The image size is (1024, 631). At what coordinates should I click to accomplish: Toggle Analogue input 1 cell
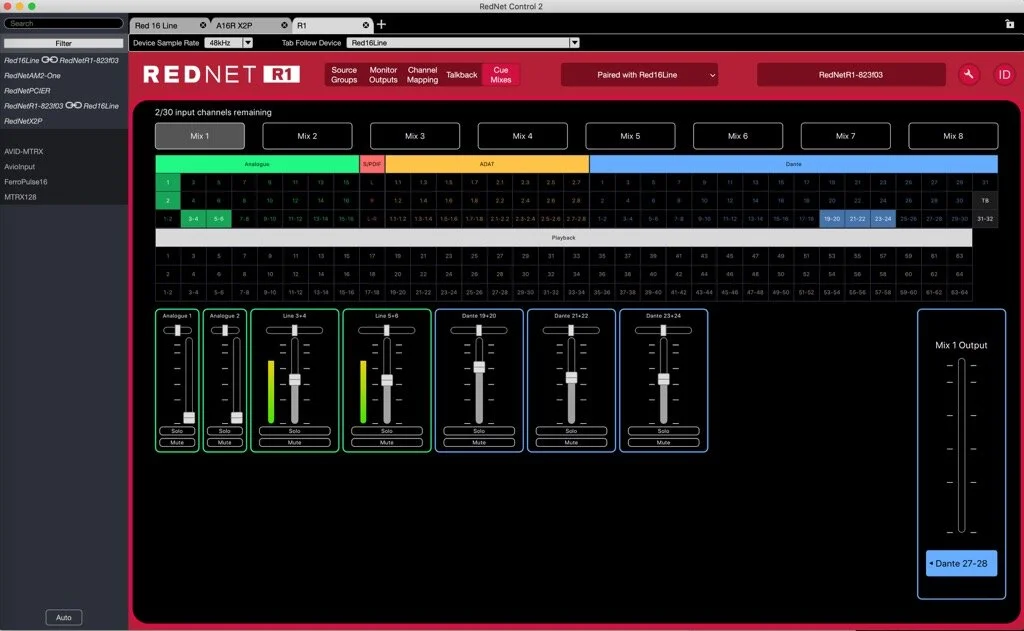(168, 182)
